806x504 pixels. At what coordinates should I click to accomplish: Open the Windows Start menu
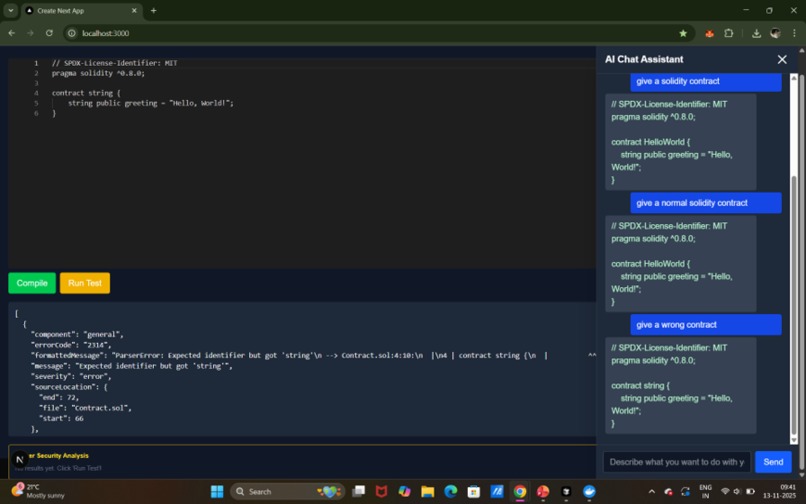point(217,492)
